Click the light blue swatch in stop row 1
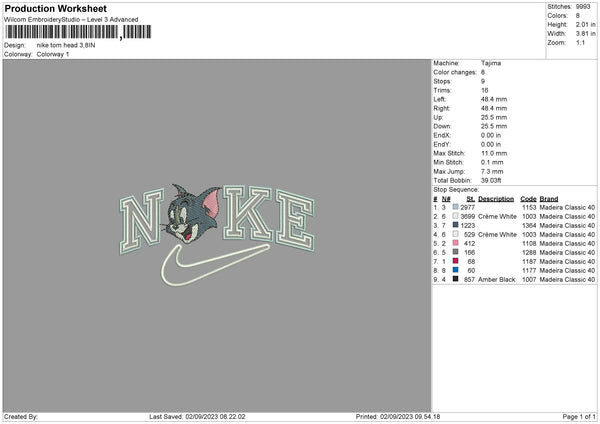The height and width of the screenshot is (424, 600). 455,207
